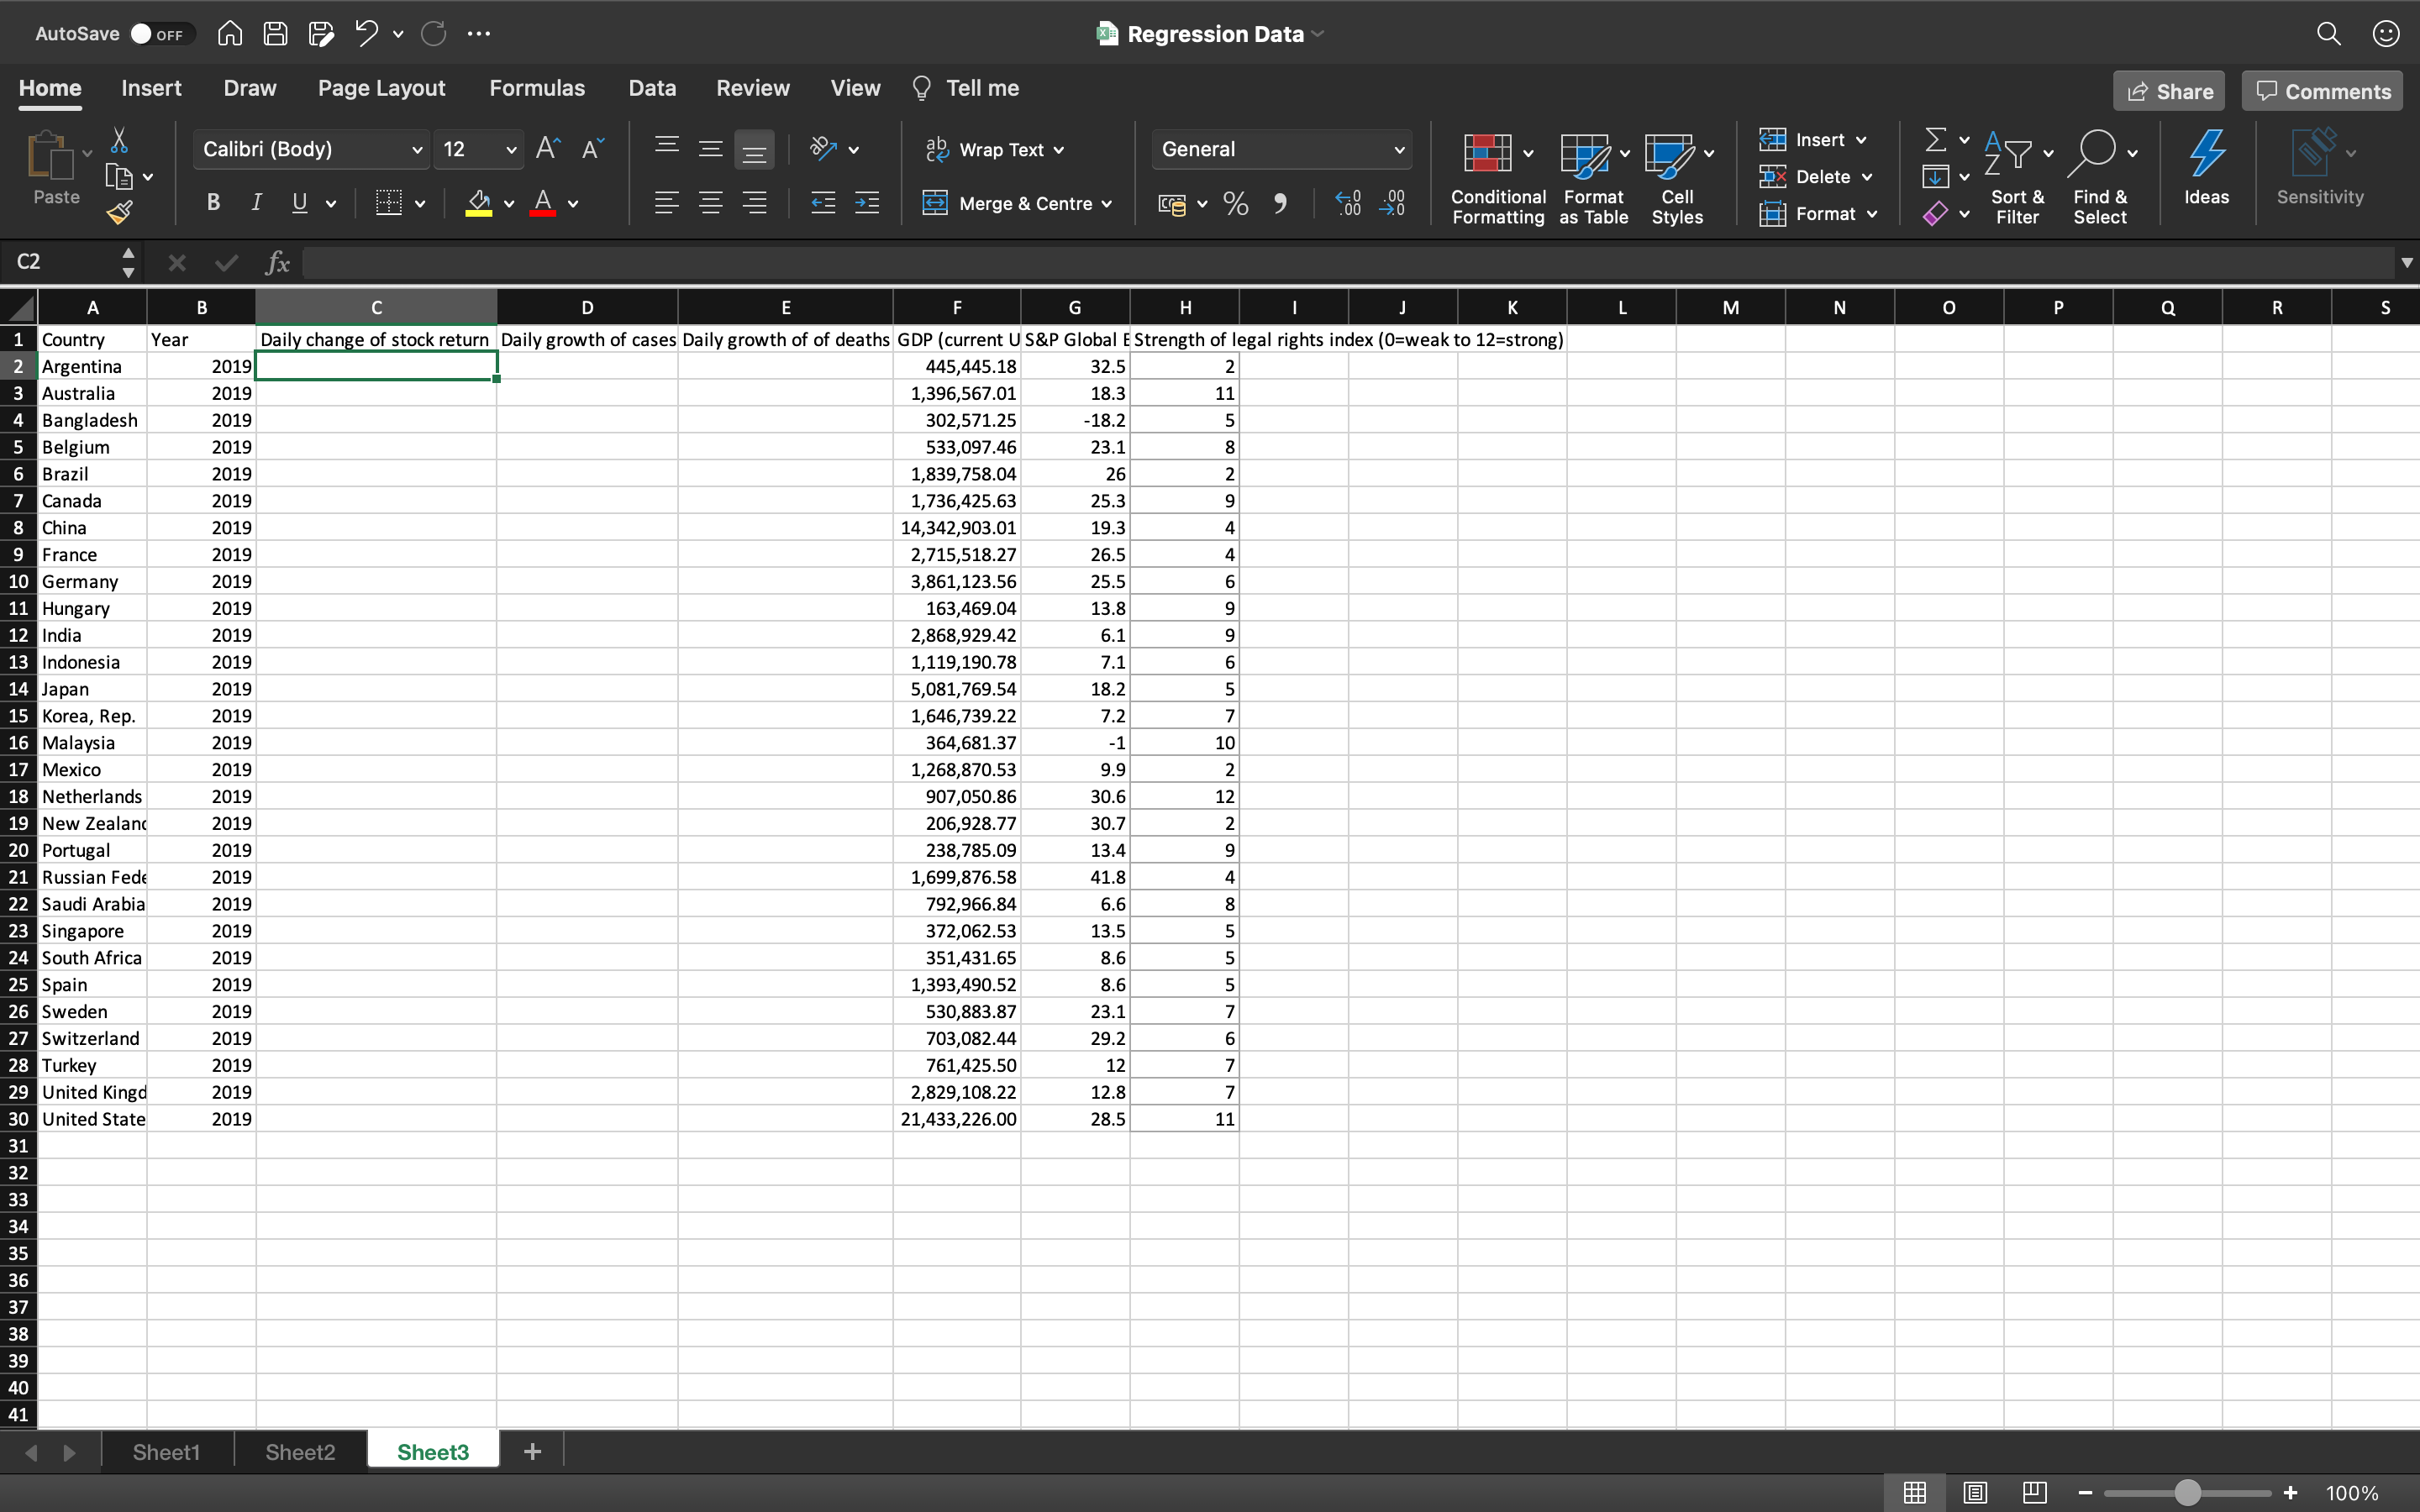
Task: Apply yellow fill colour
Action: tap(479, 203)
